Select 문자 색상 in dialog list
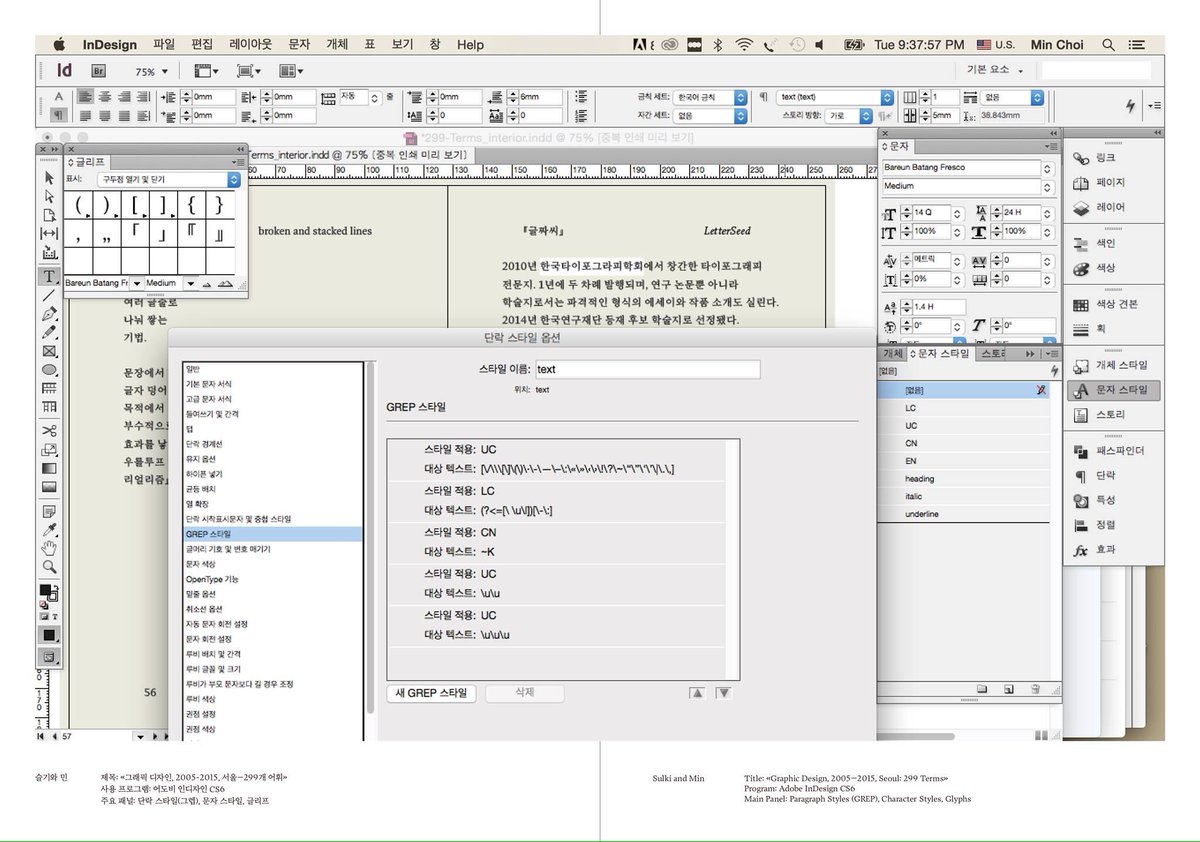The height and width of the screenshot is (842, 1200). pos(272,564)
